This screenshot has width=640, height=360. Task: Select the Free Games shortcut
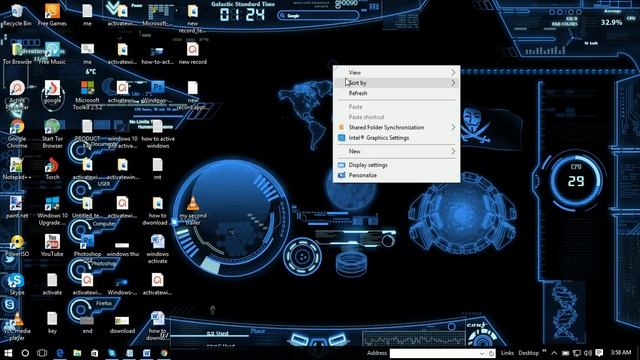52,16
